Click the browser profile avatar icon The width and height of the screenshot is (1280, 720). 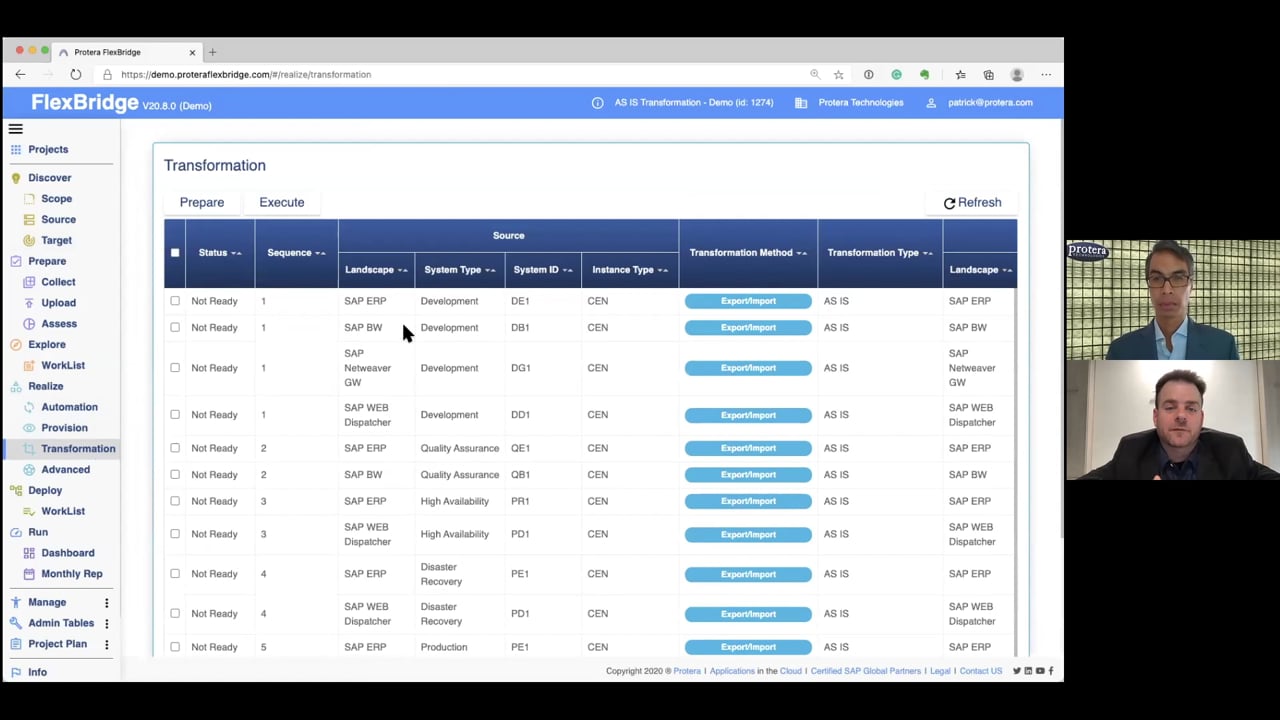tap(1017, 74)
